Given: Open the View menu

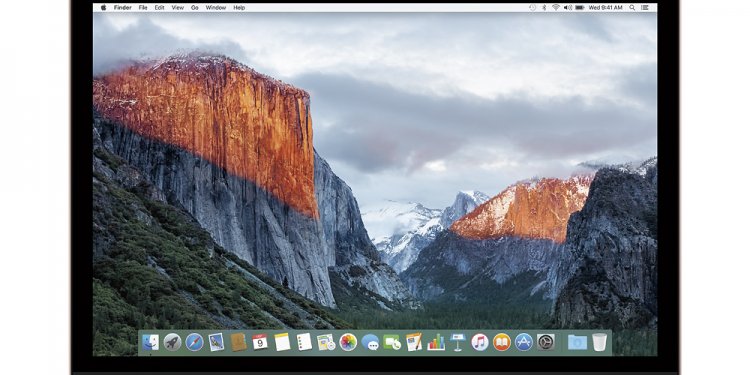Looking at the screenshot, I should (177, 8).
